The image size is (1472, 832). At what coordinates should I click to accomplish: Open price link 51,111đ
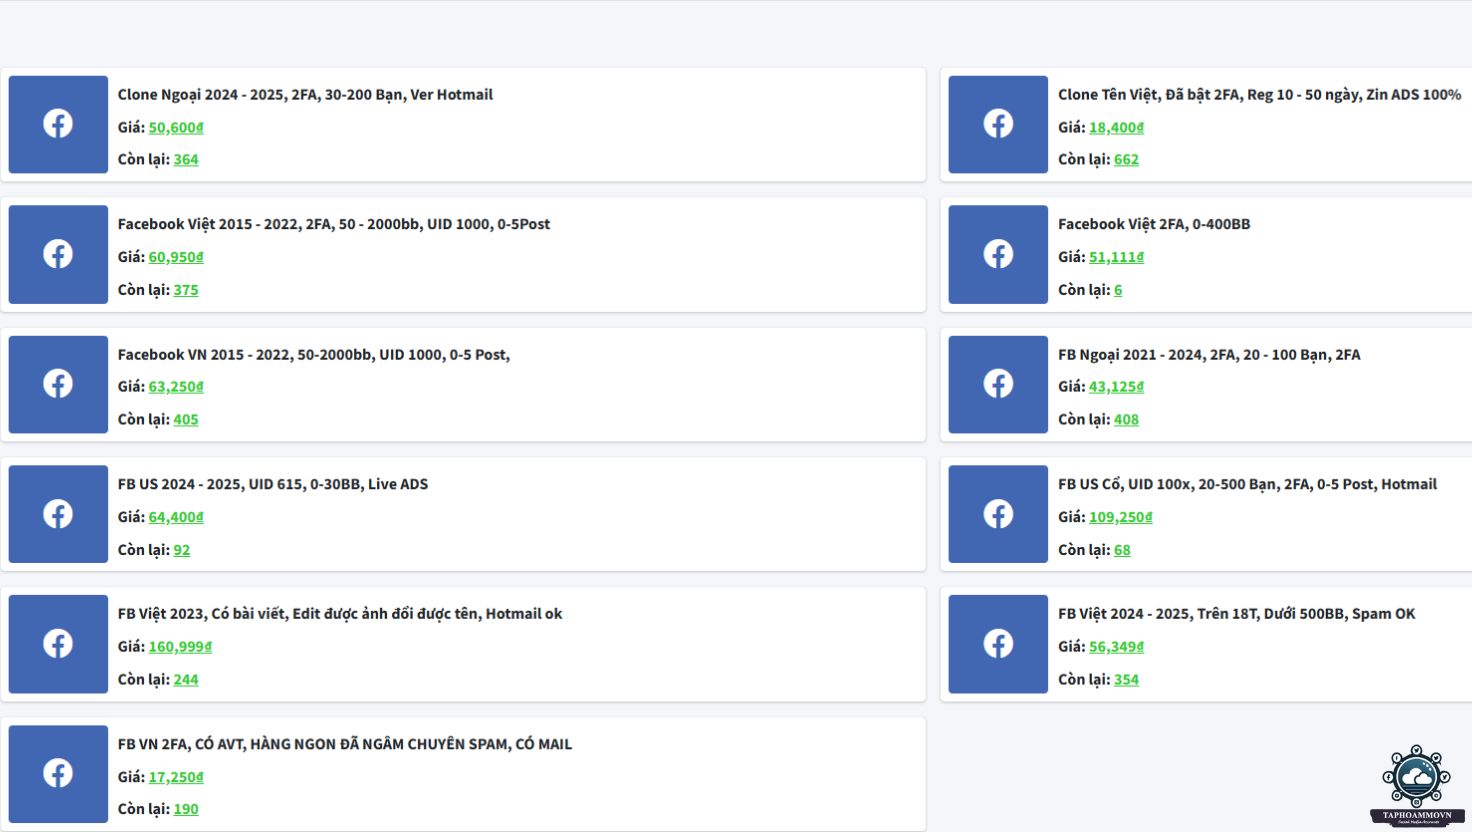coord(1116,257)
